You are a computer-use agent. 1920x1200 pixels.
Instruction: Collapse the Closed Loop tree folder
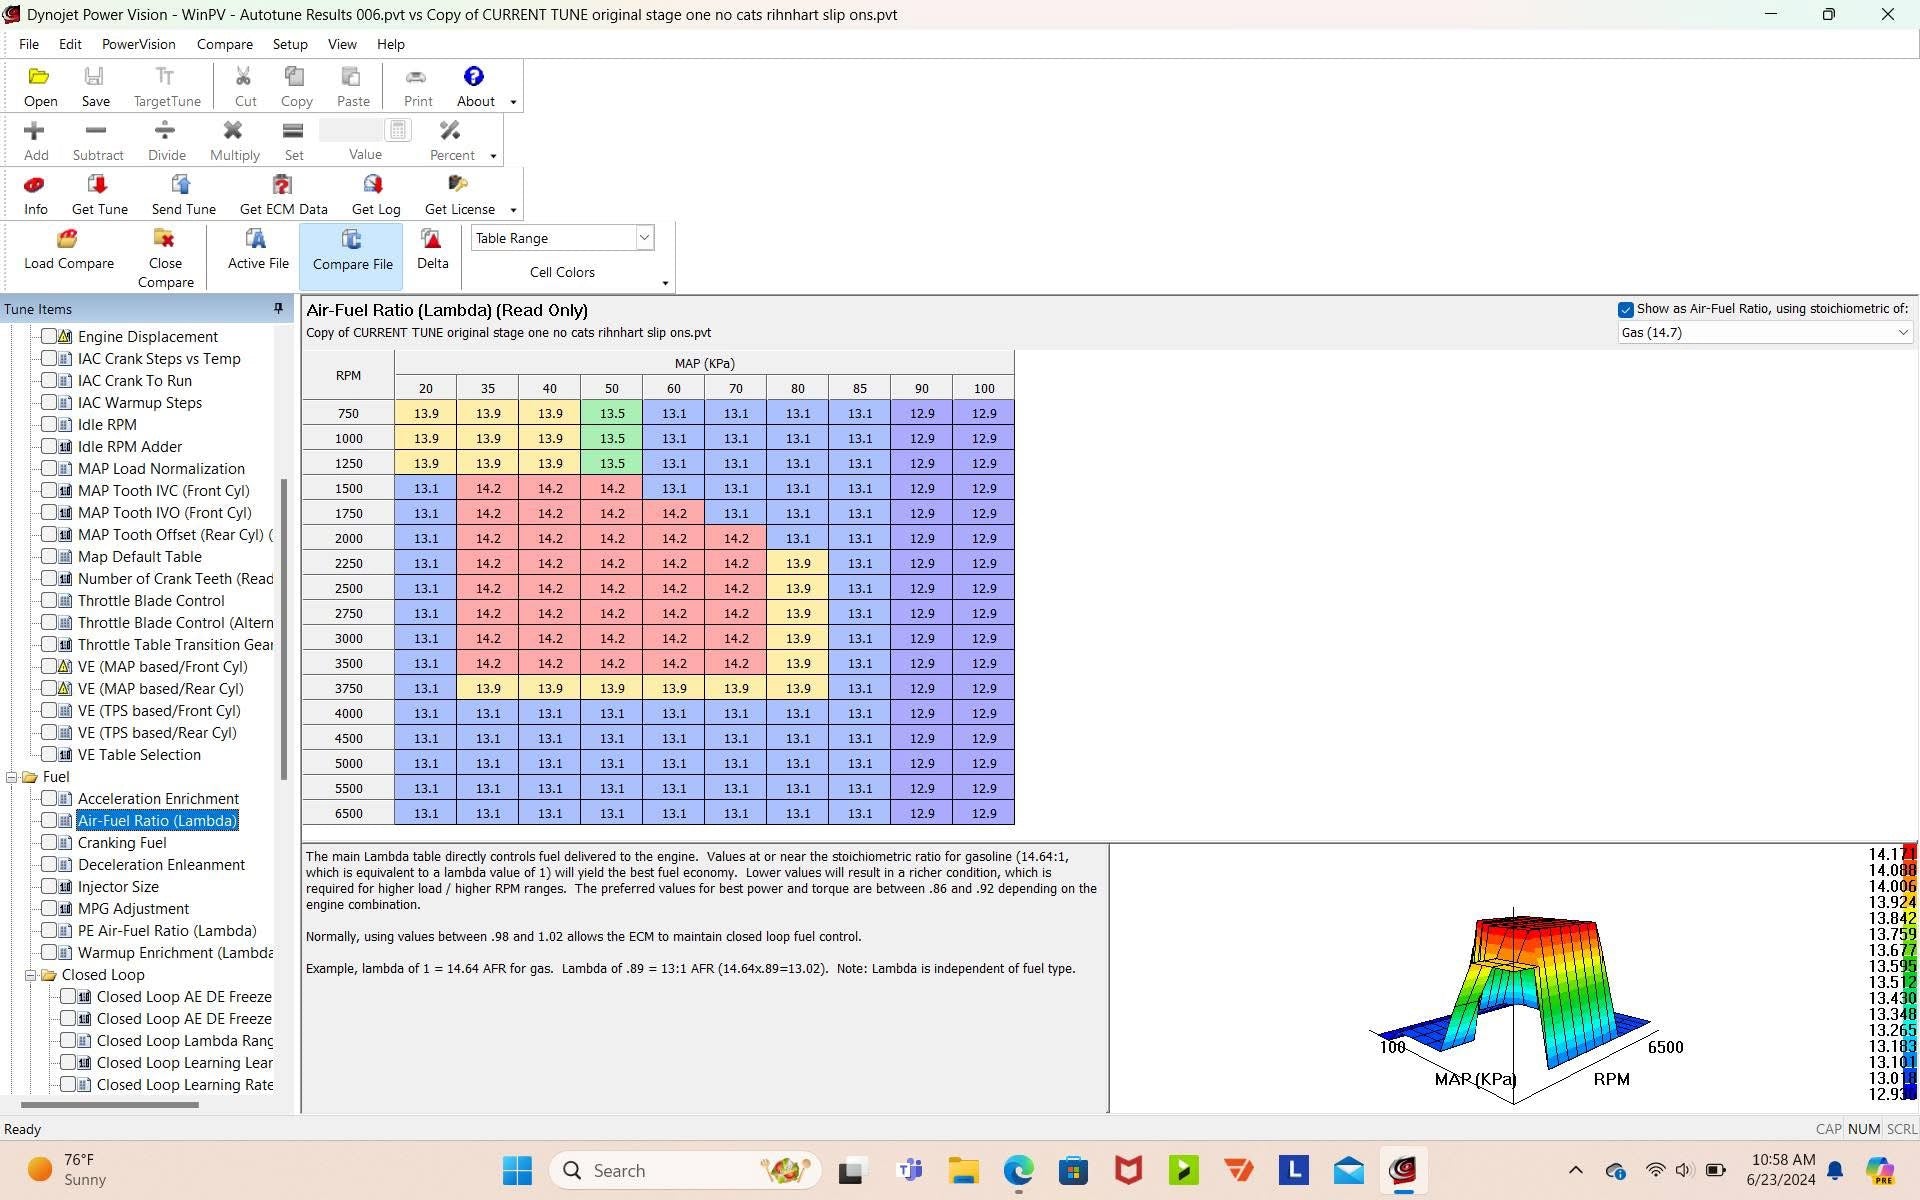[x=30, y=975]
